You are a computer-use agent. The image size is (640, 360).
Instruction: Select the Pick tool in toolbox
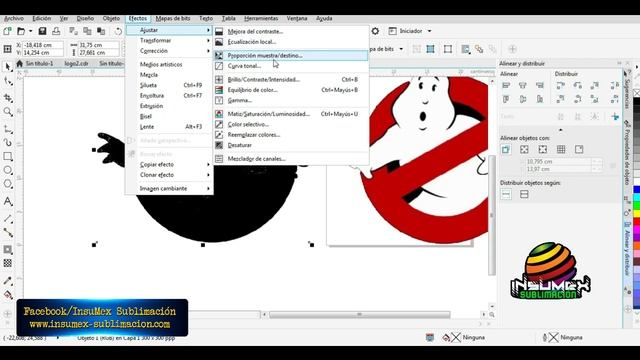tap(8, 67)
